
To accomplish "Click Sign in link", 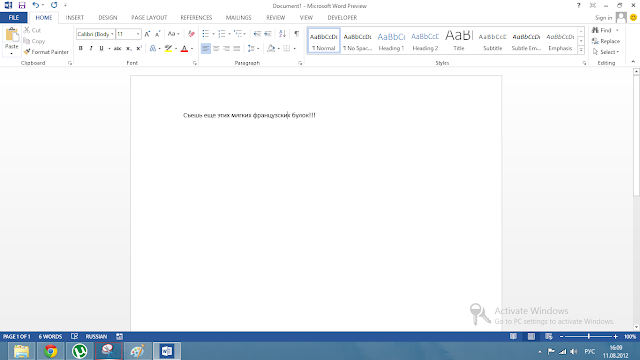I will (603, 18).
